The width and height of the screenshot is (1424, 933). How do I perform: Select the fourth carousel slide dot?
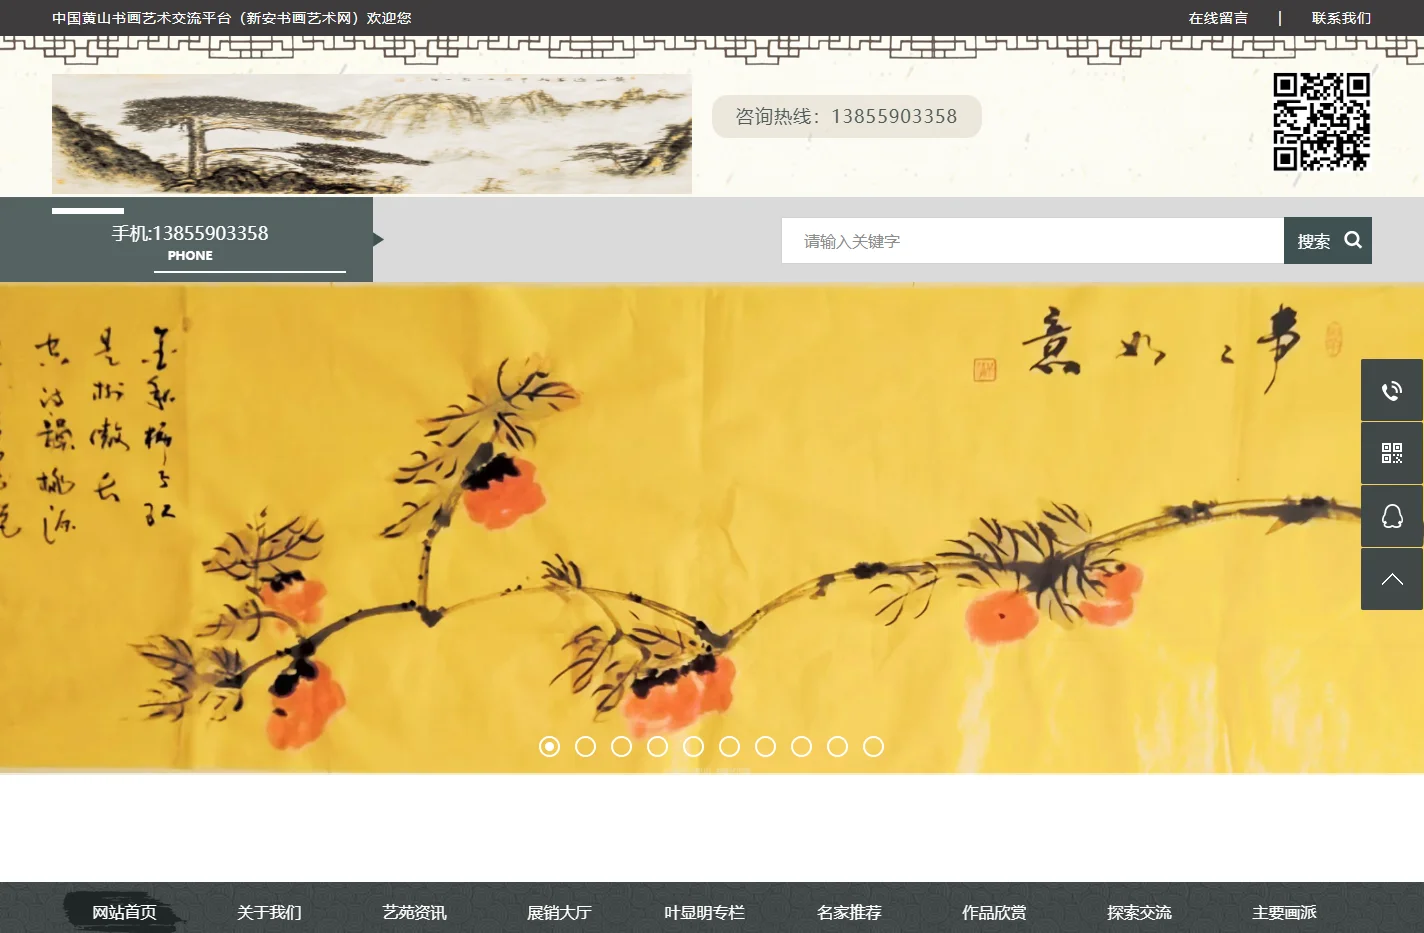pos(658,747)
